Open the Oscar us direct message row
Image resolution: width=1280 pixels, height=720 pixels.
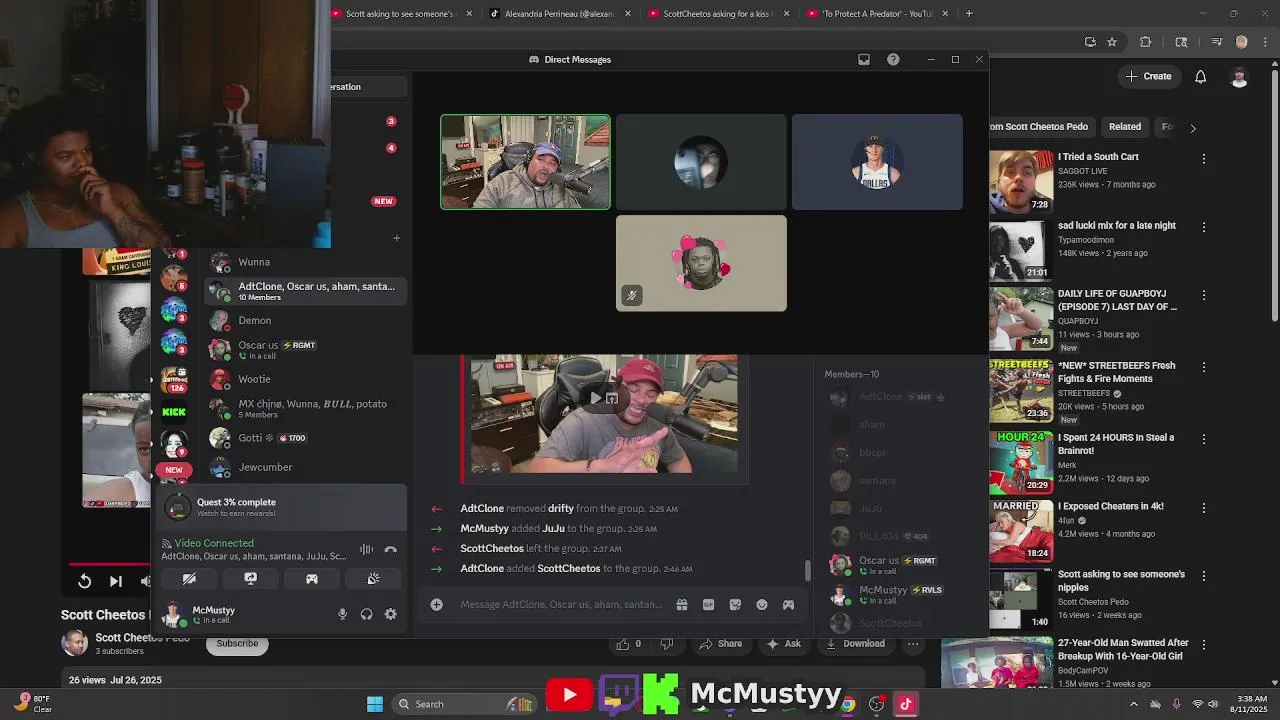(305, 350)
